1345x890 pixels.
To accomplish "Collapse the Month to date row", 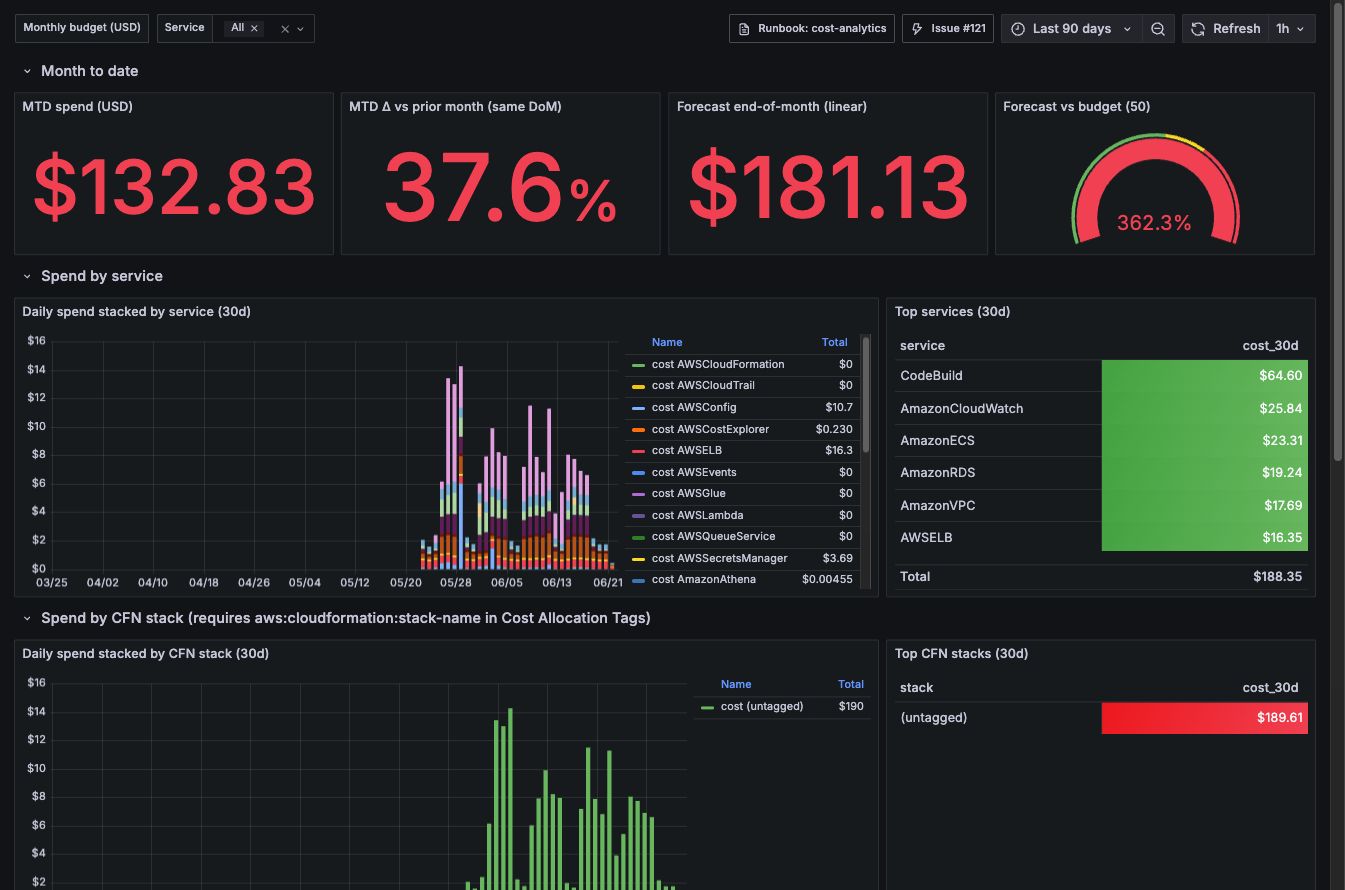I will pos(28,71).
